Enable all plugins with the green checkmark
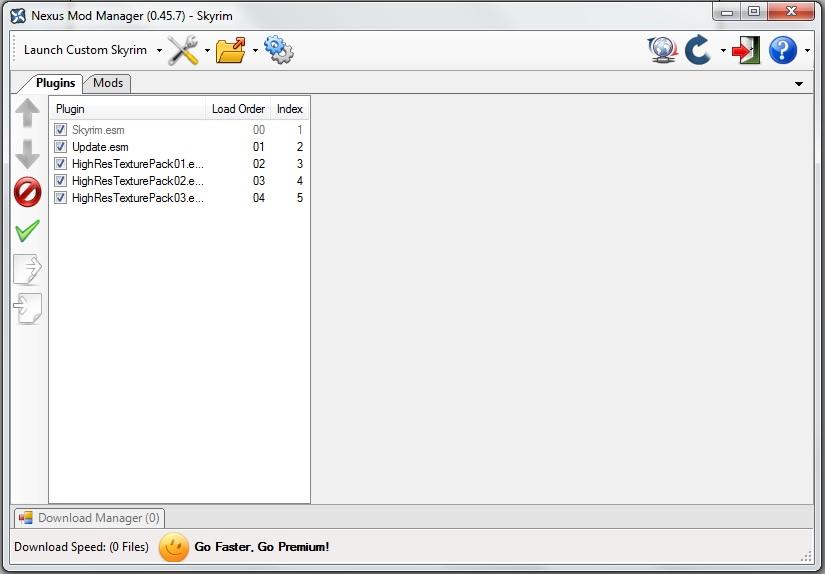The image size is (825, 574). [27, 231]
